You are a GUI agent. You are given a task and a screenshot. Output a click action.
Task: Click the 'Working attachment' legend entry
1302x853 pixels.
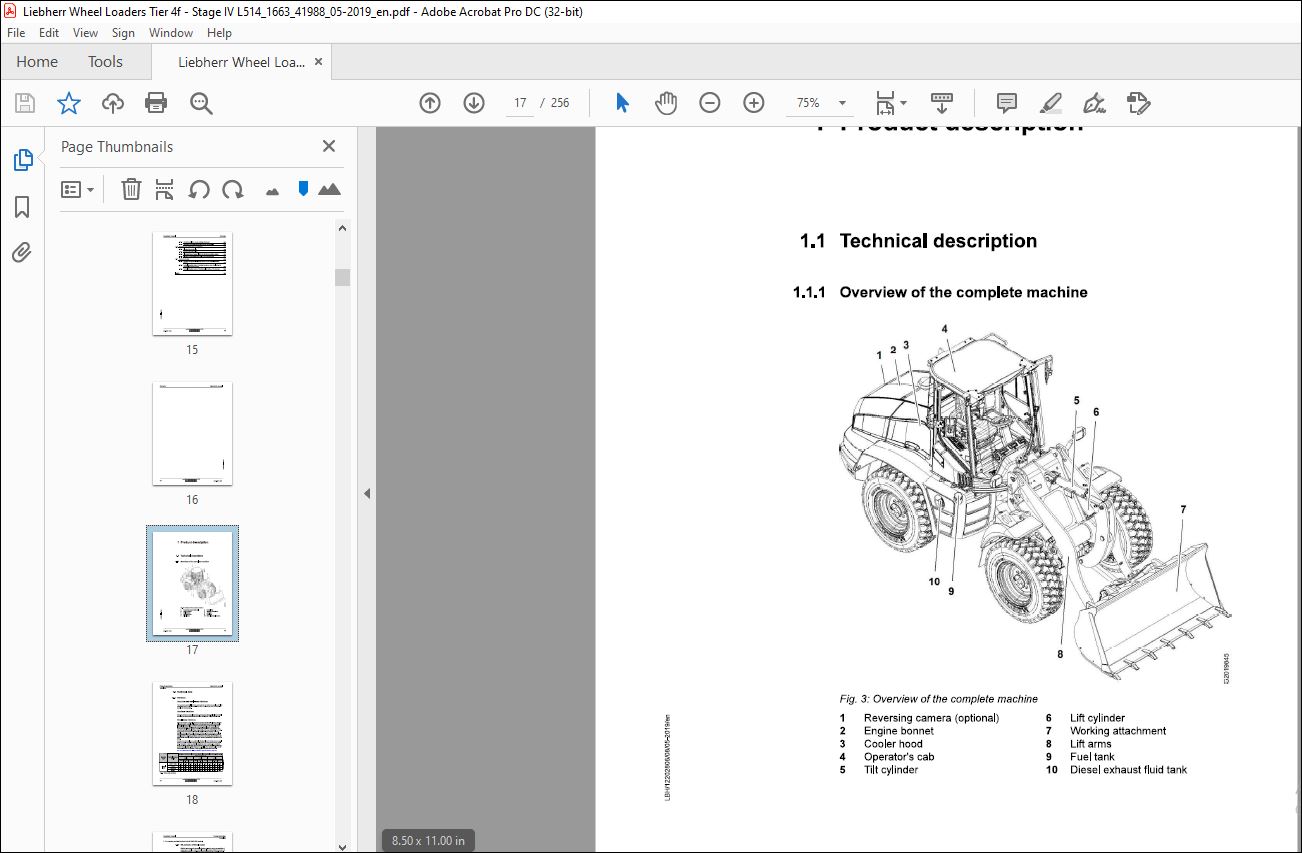click(1118, 731)
